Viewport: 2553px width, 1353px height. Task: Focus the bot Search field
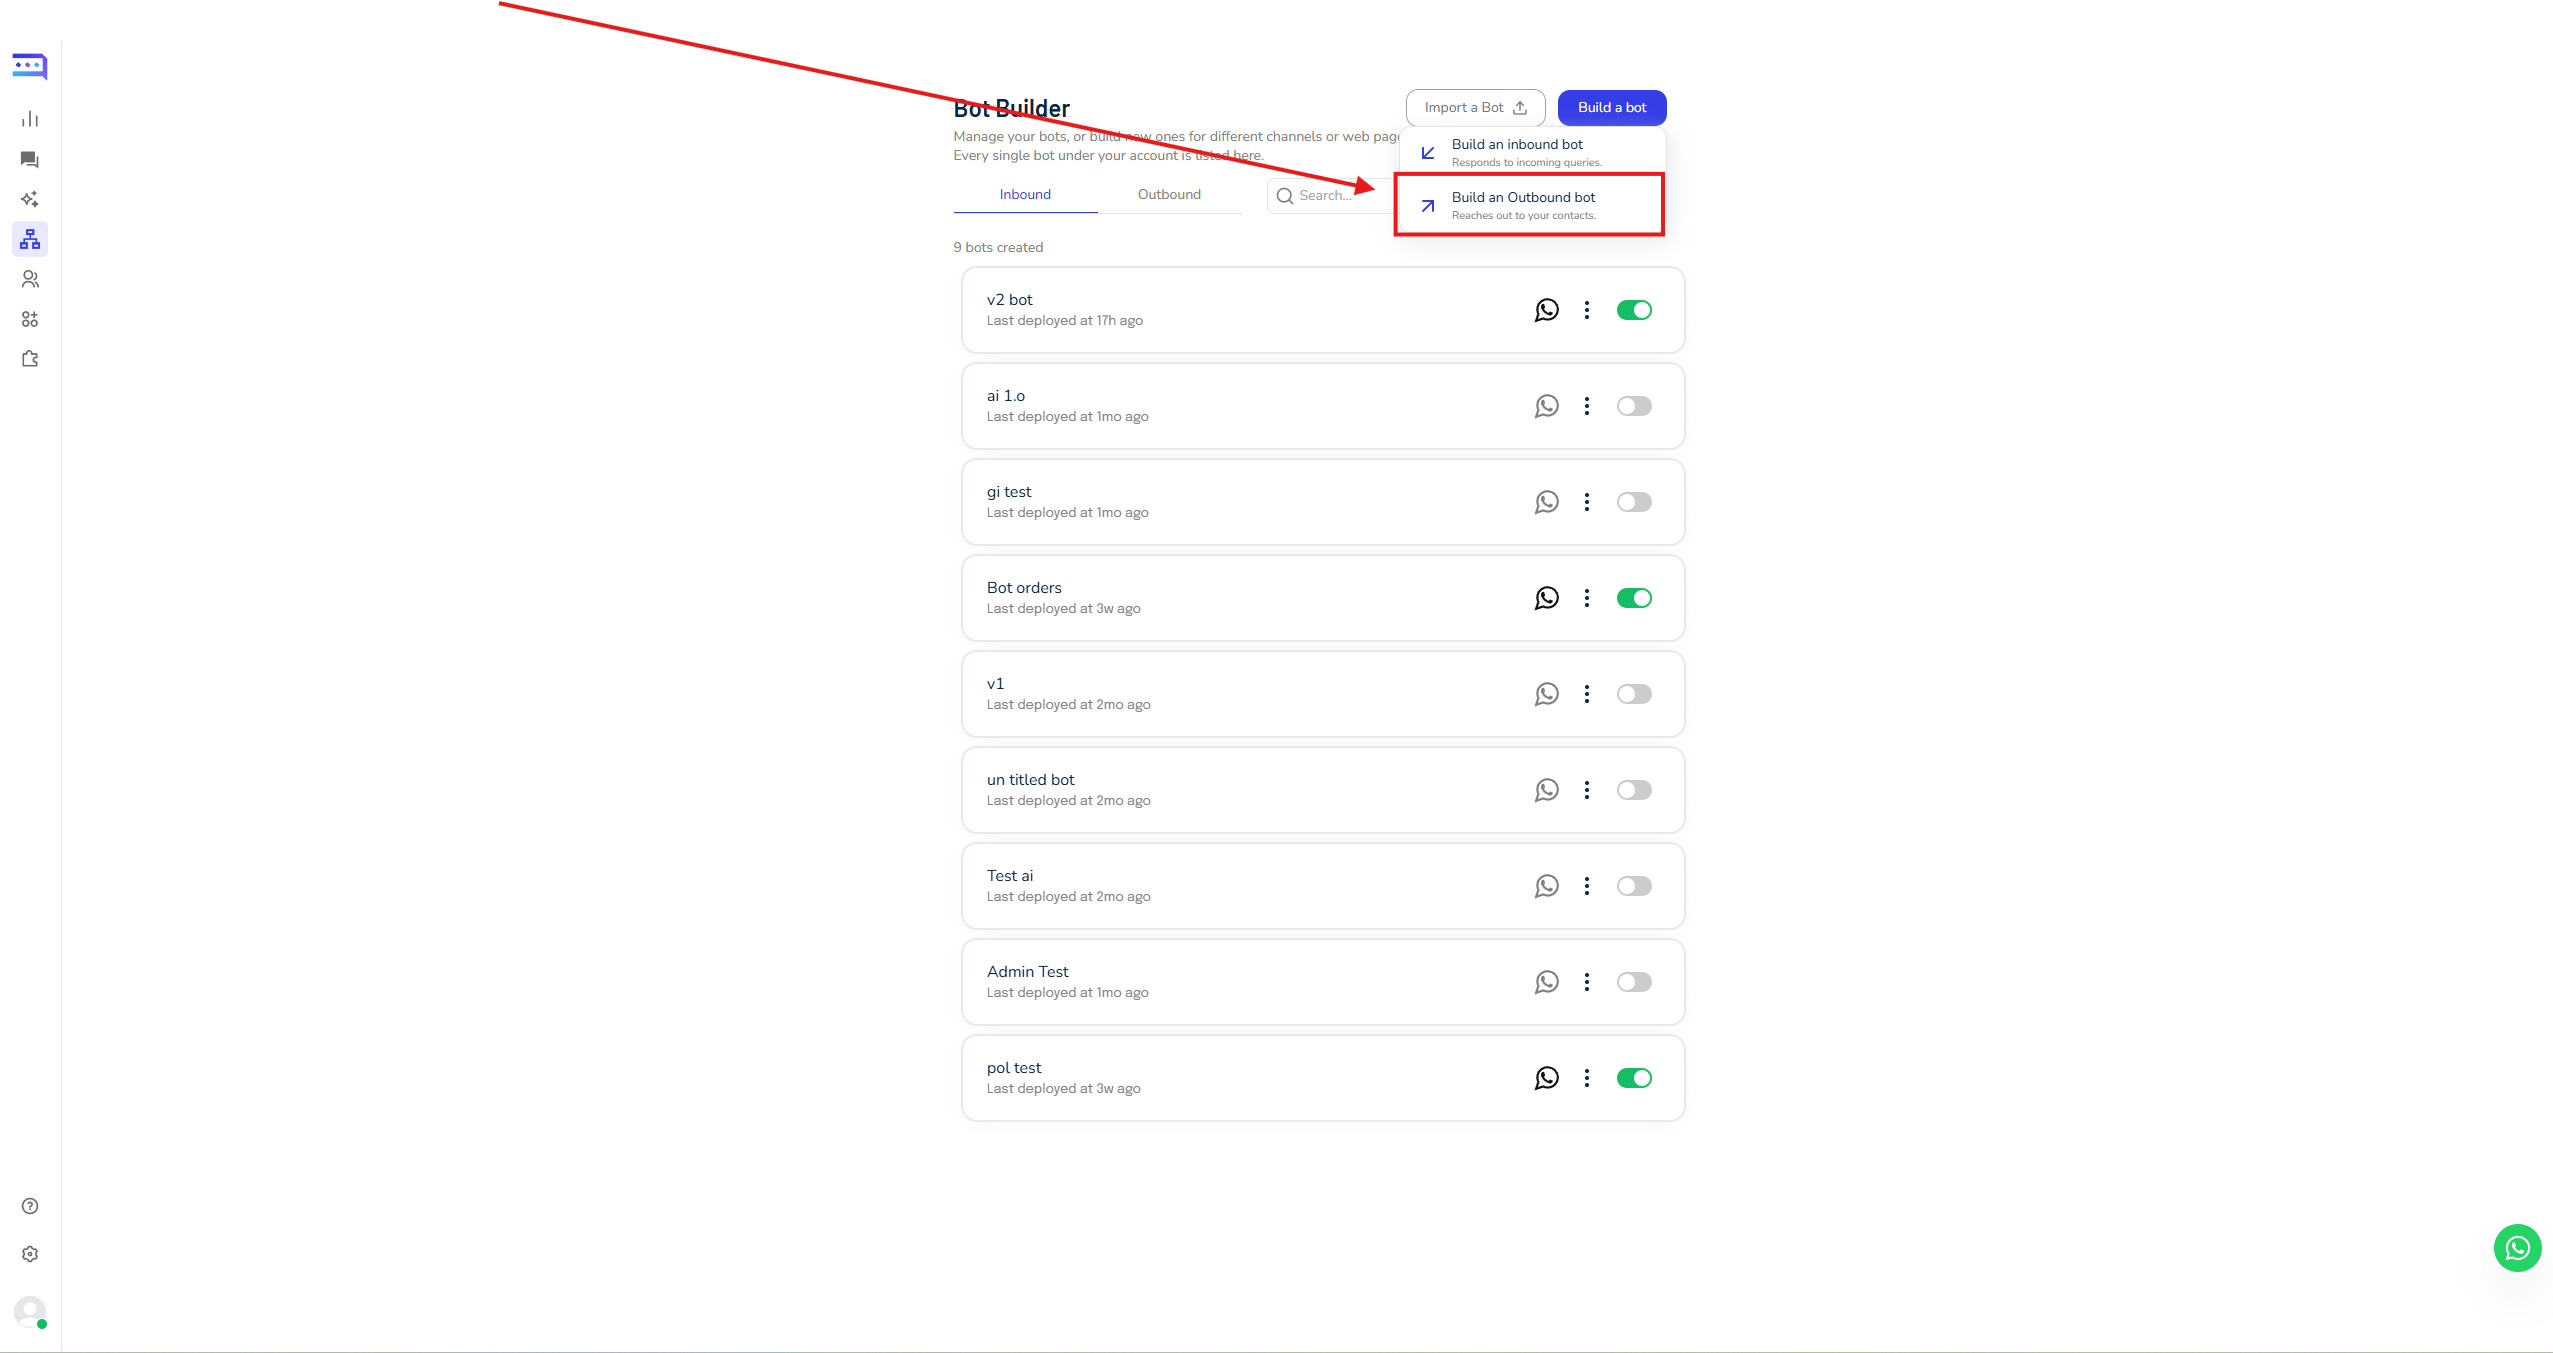(1331, 195)
